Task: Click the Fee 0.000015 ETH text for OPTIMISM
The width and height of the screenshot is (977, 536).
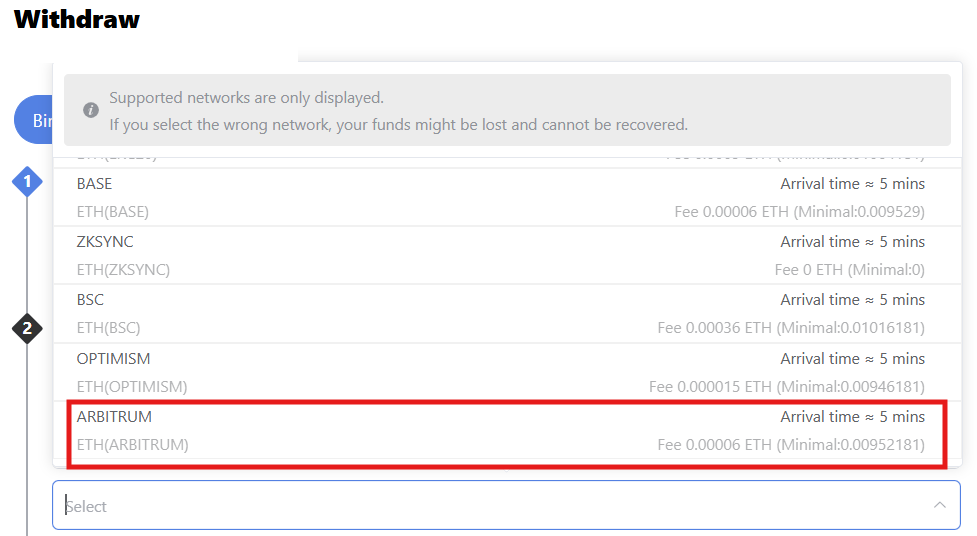Action: pyautogui.click(x=786, y=387)
